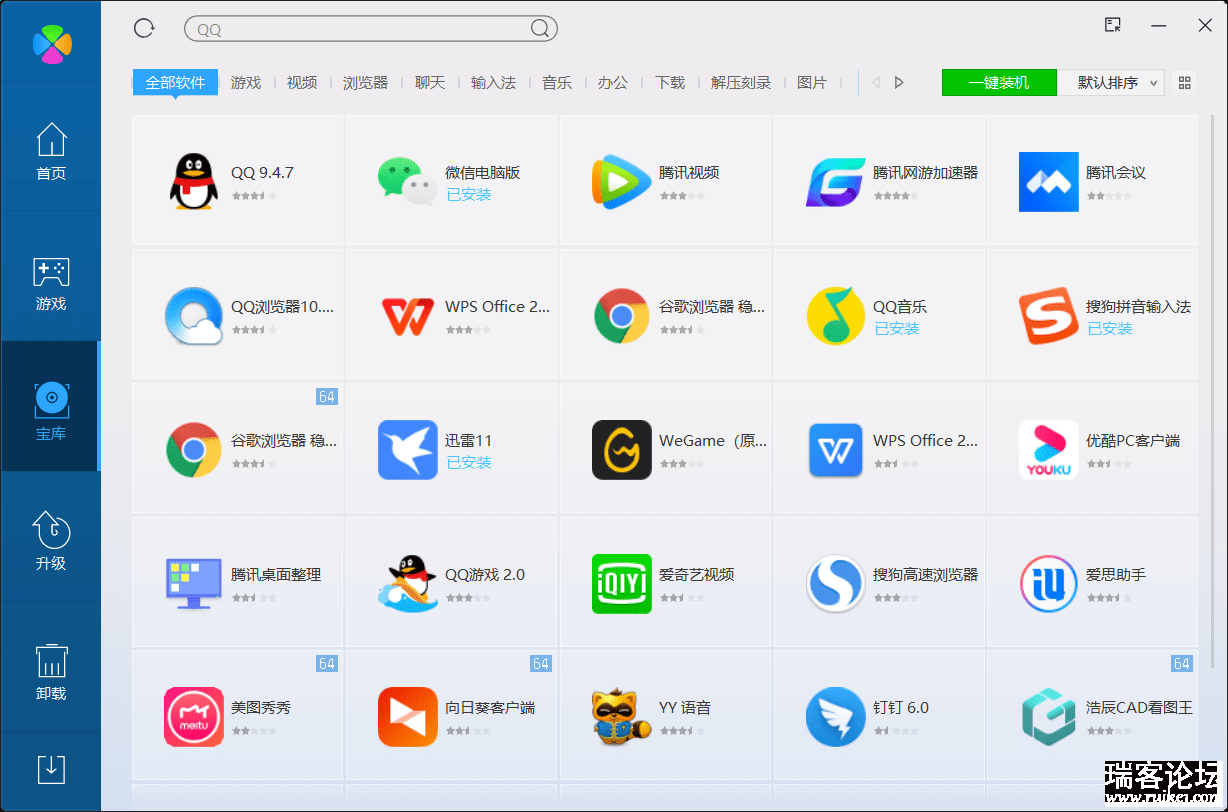Switch to the 办公 category tab
This screenshot has height=812, width=1228.
(613, 83)
